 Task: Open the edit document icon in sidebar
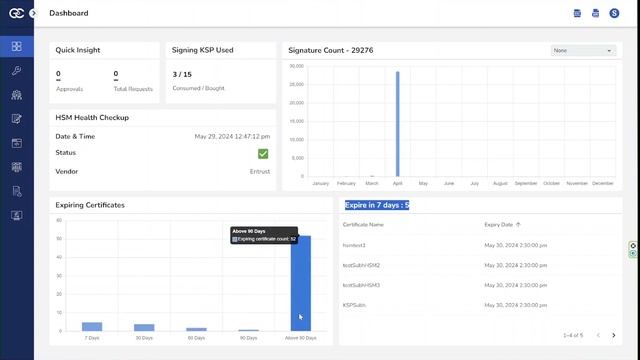point(17,119)
